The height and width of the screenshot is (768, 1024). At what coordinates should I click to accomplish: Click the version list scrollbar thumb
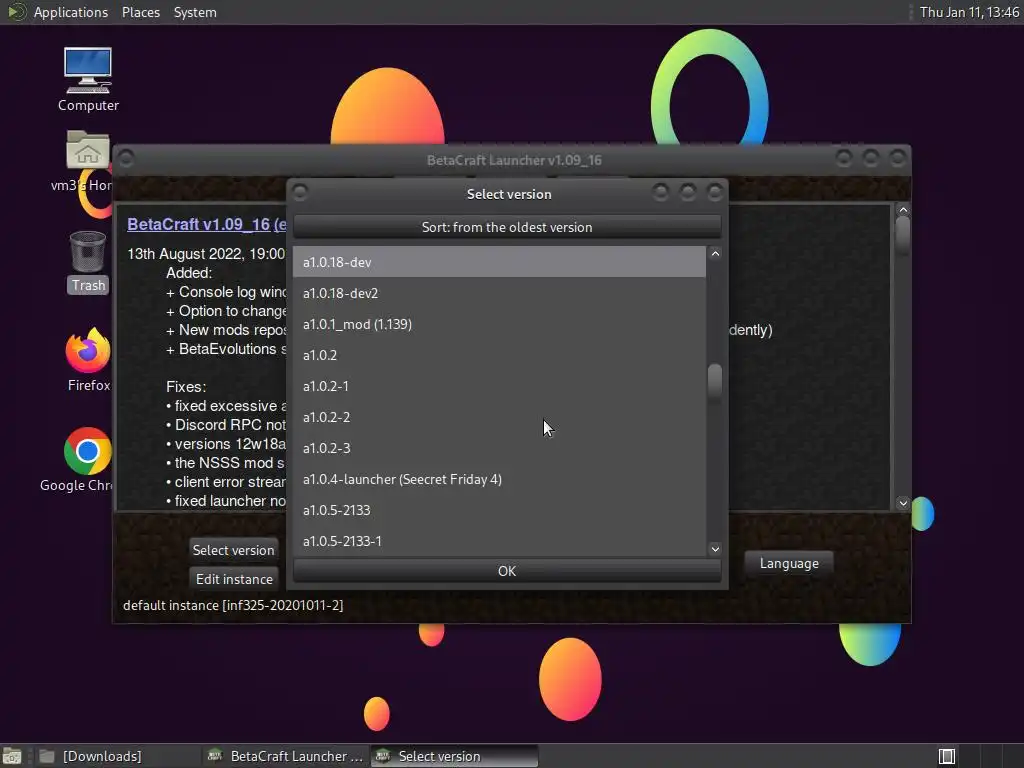pyautogui.click(x=715, y=381)
